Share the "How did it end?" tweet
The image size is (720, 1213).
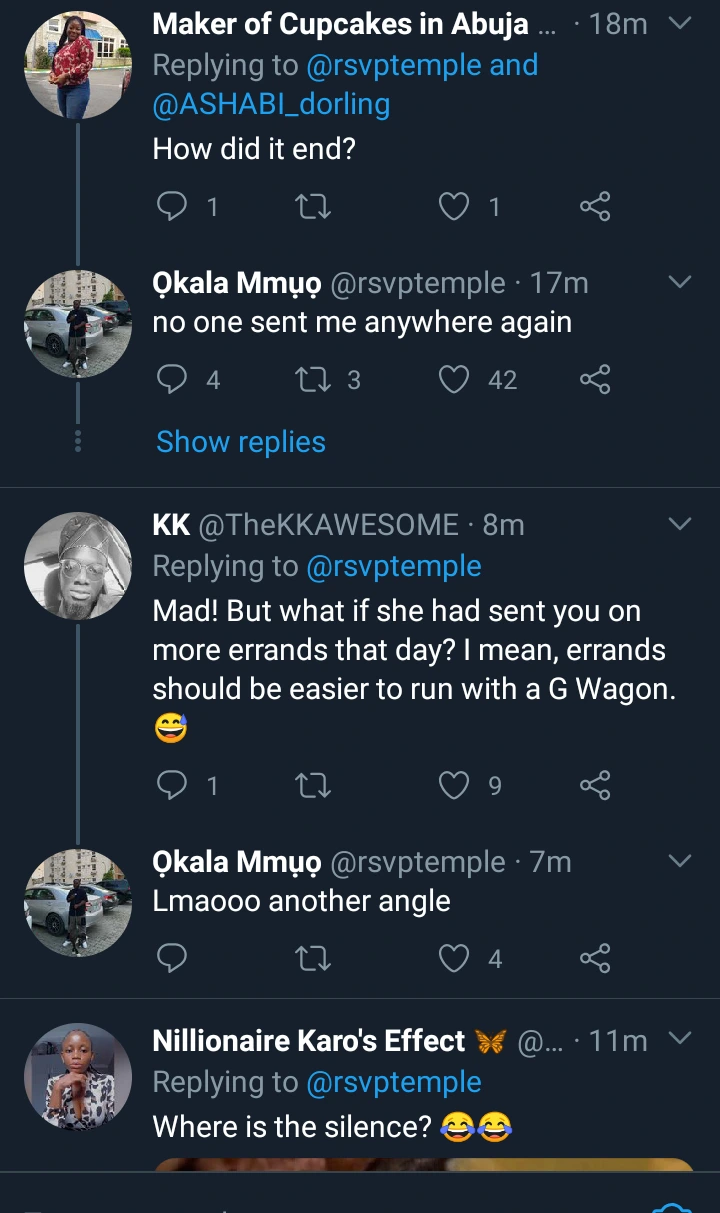click(595, 207)
